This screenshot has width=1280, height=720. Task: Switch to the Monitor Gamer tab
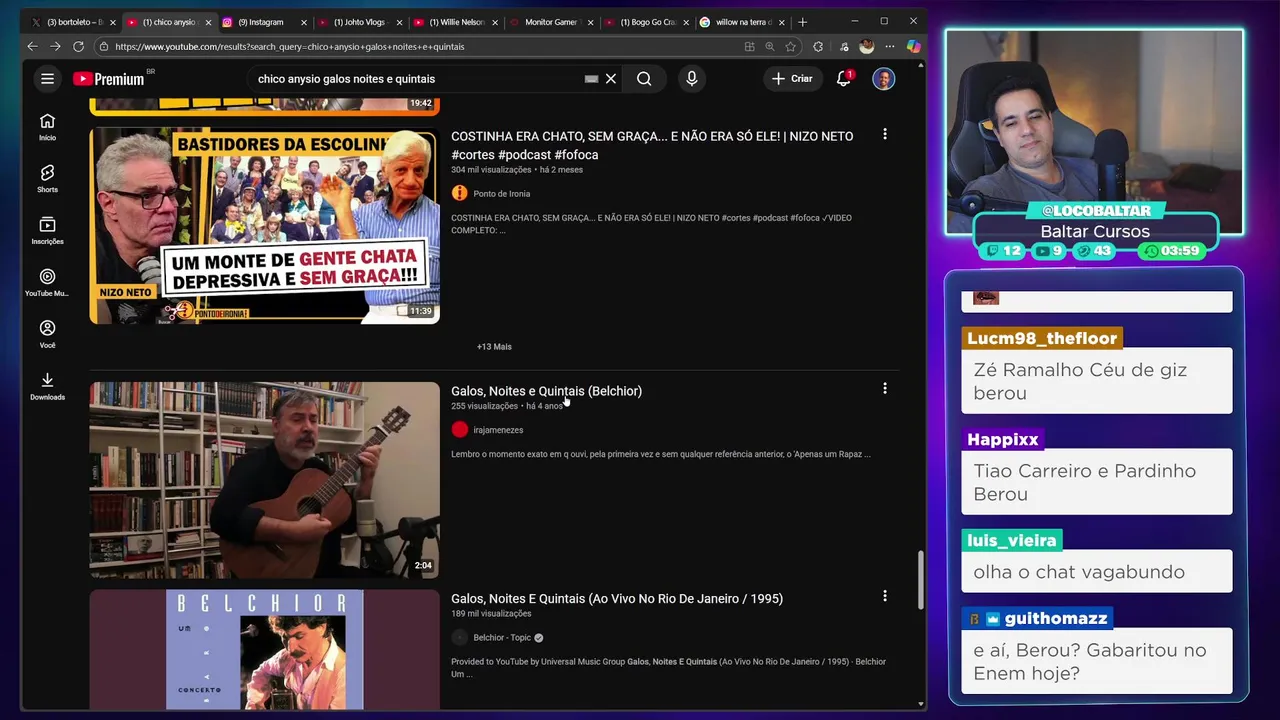[x=551, y=22]
